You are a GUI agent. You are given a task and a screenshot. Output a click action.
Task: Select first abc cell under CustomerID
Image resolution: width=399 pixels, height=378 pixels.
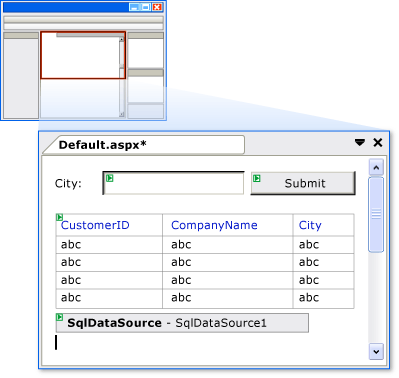(109, 245)
